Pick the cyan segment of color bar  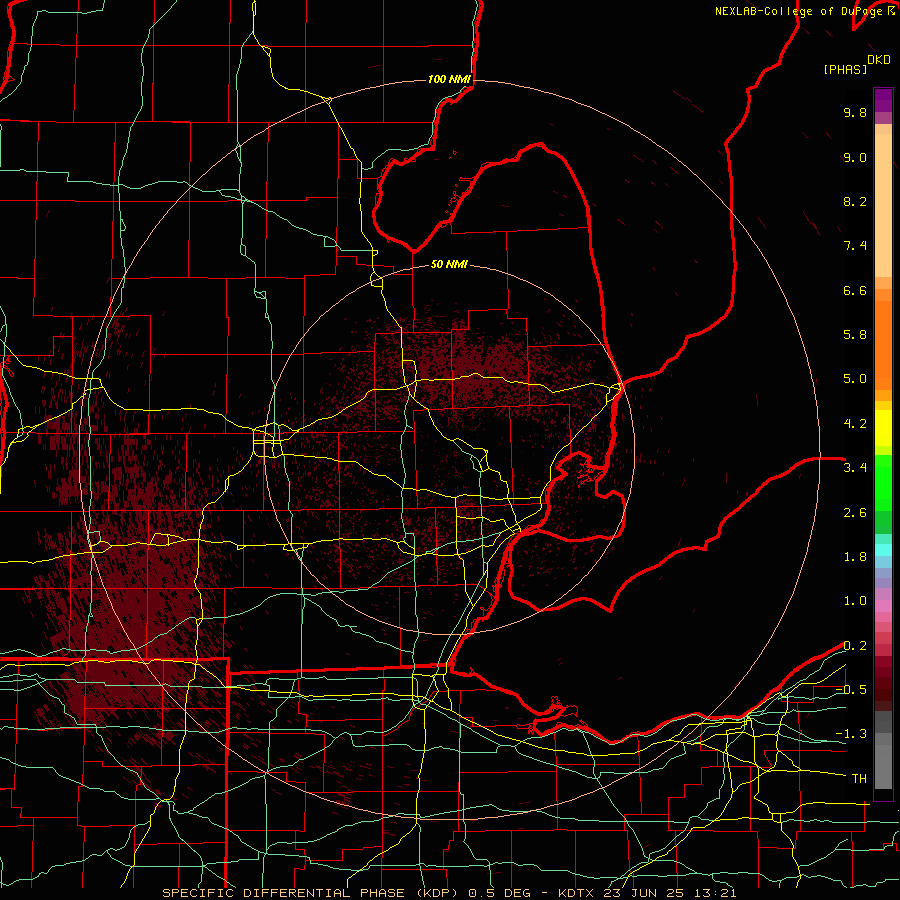click(883, 550)
